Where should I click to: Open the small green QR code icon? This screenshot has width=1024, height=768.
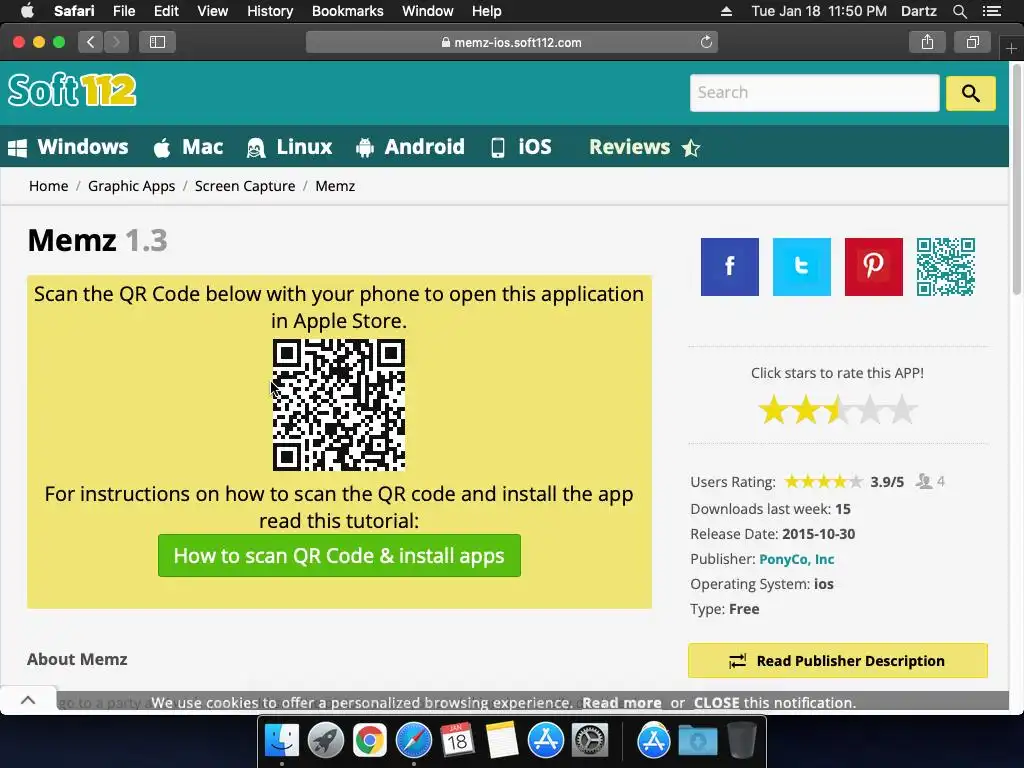click(x=946, y=266)
